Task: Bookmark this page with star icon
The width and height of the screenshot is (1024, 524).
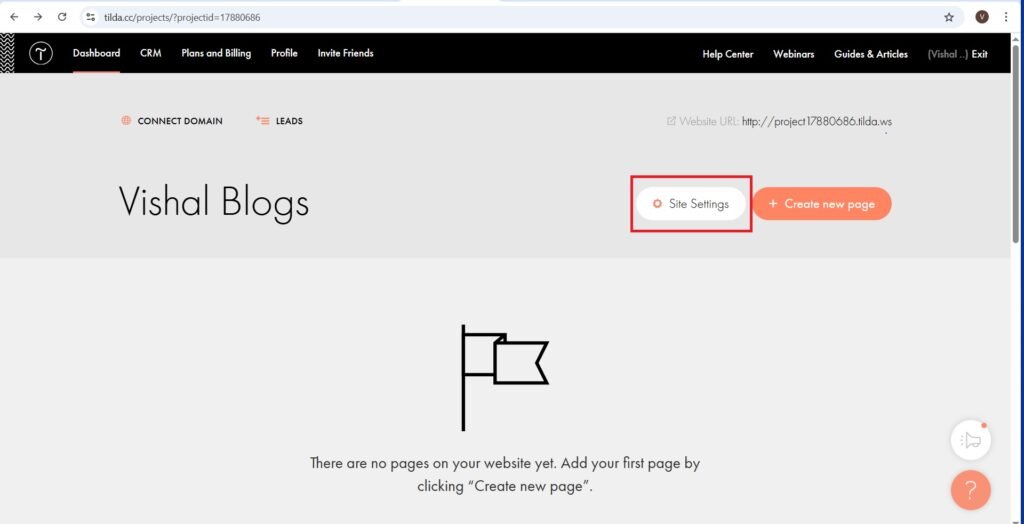Action: [x=949, y=17]
